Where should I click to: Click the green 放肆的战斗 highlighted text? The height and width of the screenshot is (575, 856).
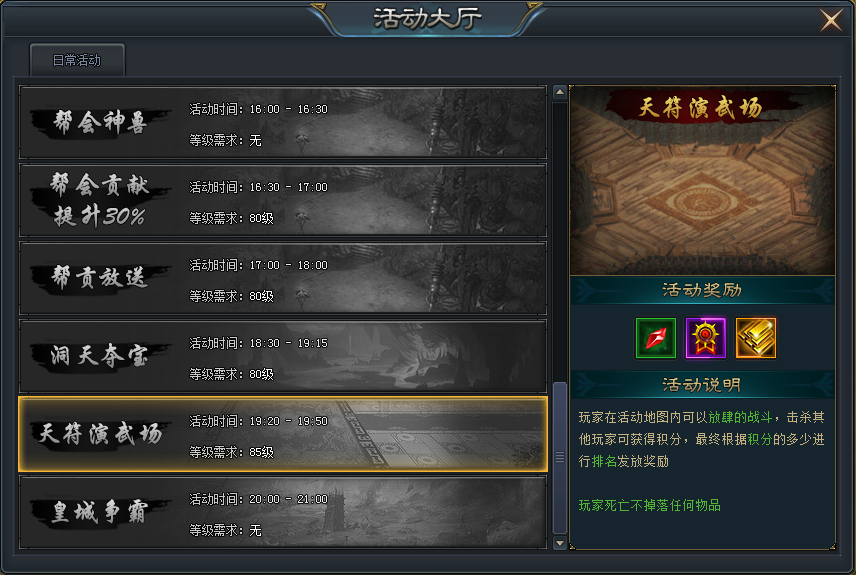click(740, 418)
